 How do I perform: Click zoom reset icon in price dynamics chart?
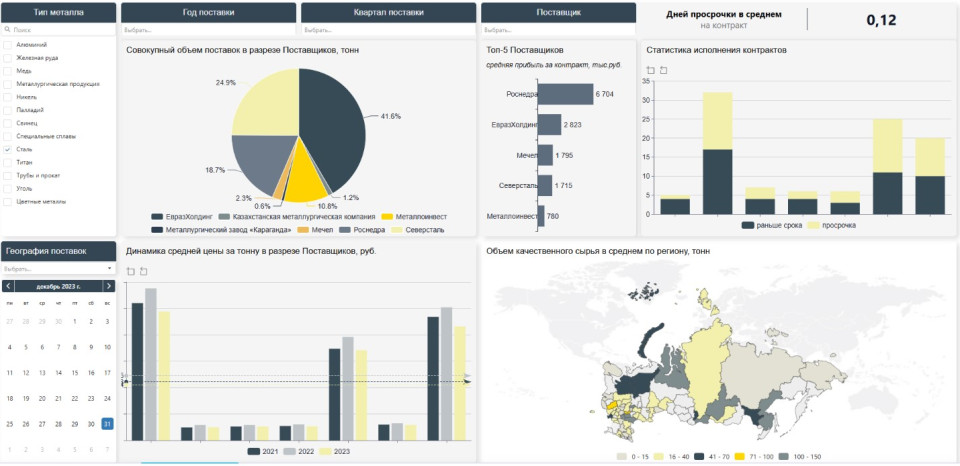point(143,271)
